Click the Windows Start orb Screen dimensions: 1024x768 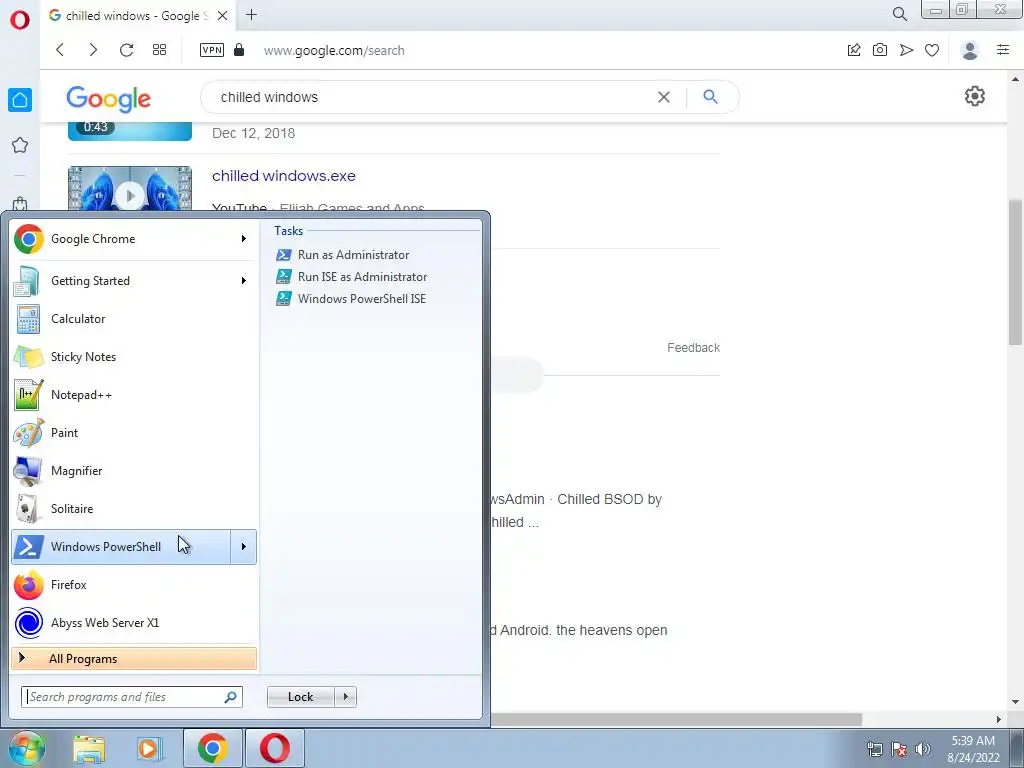coord(26,748)
